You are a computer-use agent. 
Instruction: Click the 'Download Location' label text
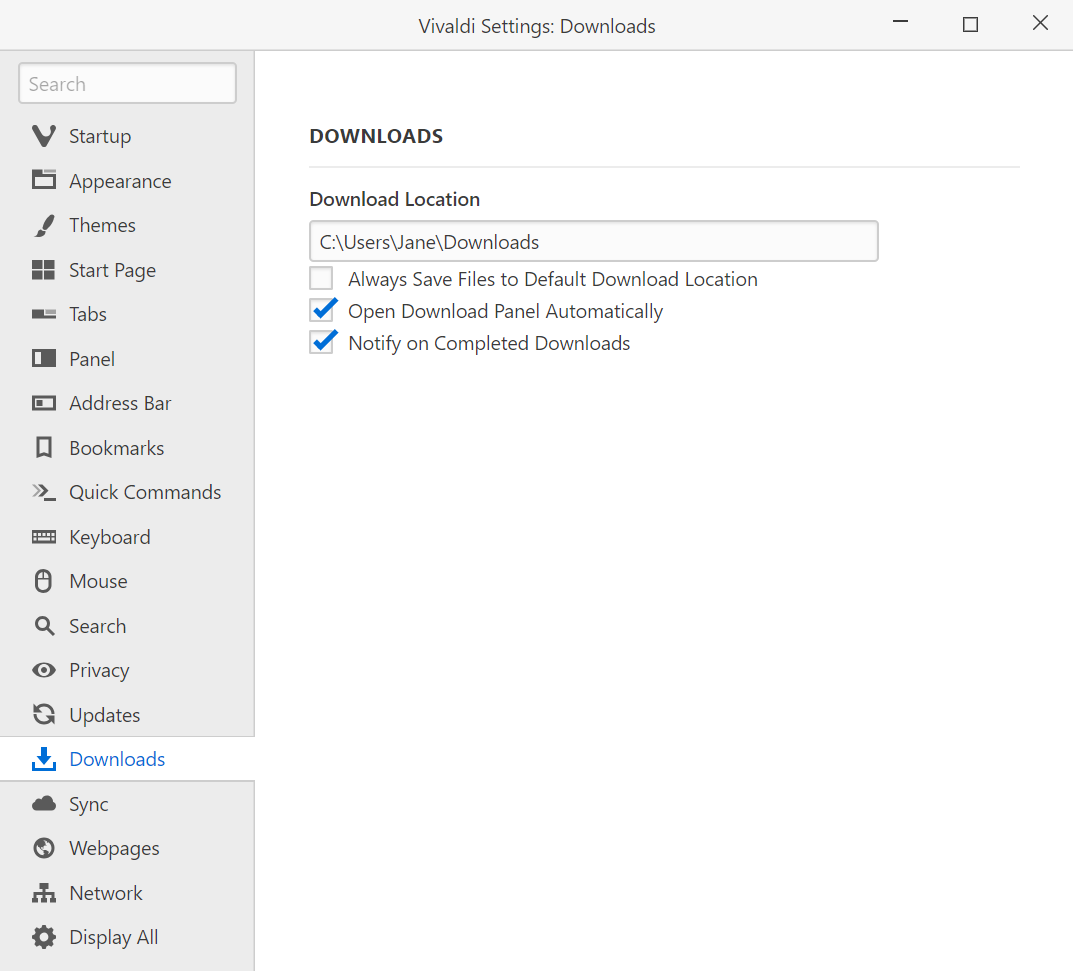pos(395,199)
